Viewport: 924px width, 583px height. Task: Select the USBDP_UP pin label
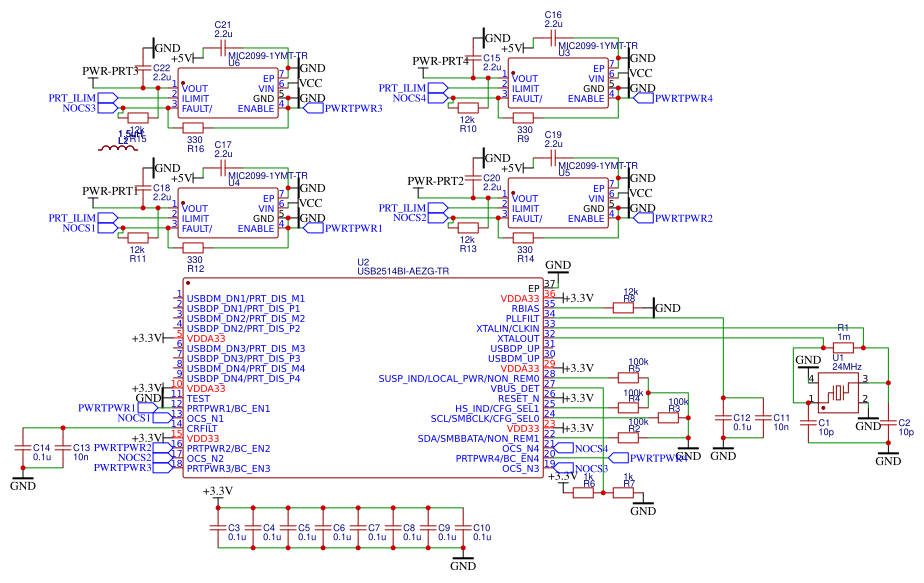pyautogui.click(x=515, y=348)
